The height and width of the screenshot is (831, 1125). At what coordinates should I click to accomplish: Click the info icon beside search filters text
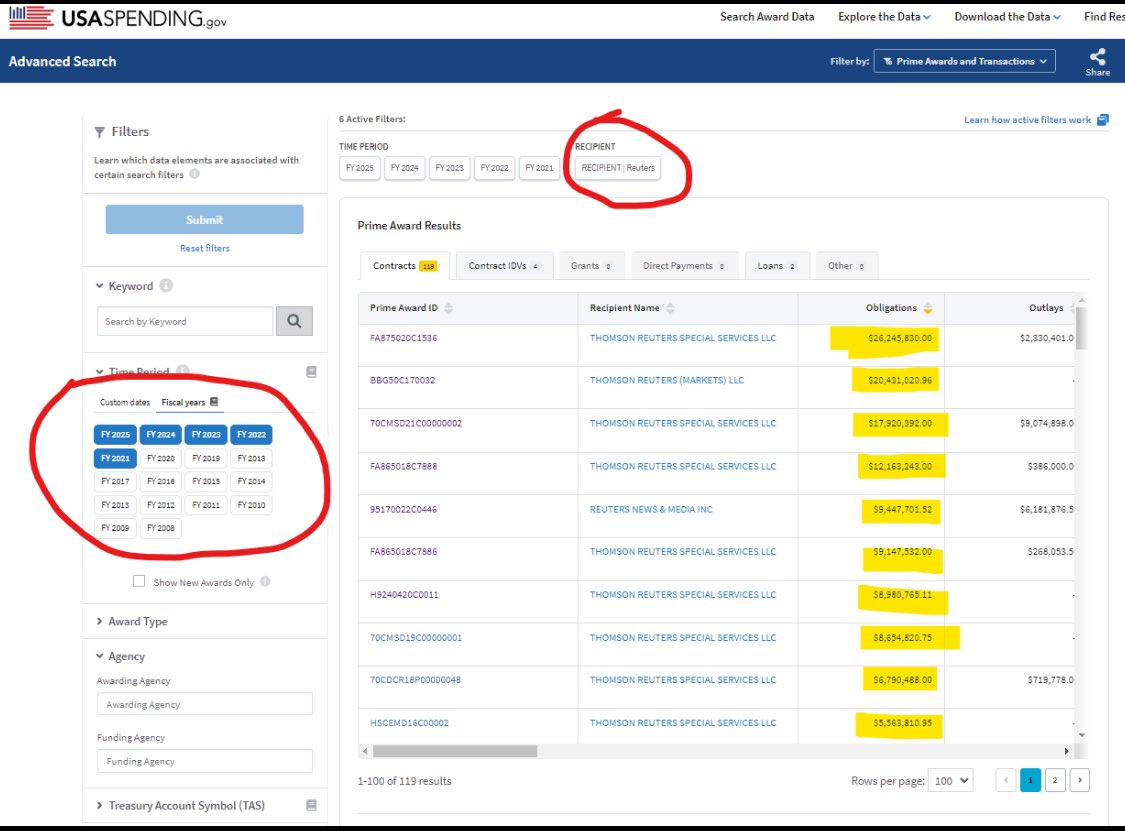click(x=194, y=174)
